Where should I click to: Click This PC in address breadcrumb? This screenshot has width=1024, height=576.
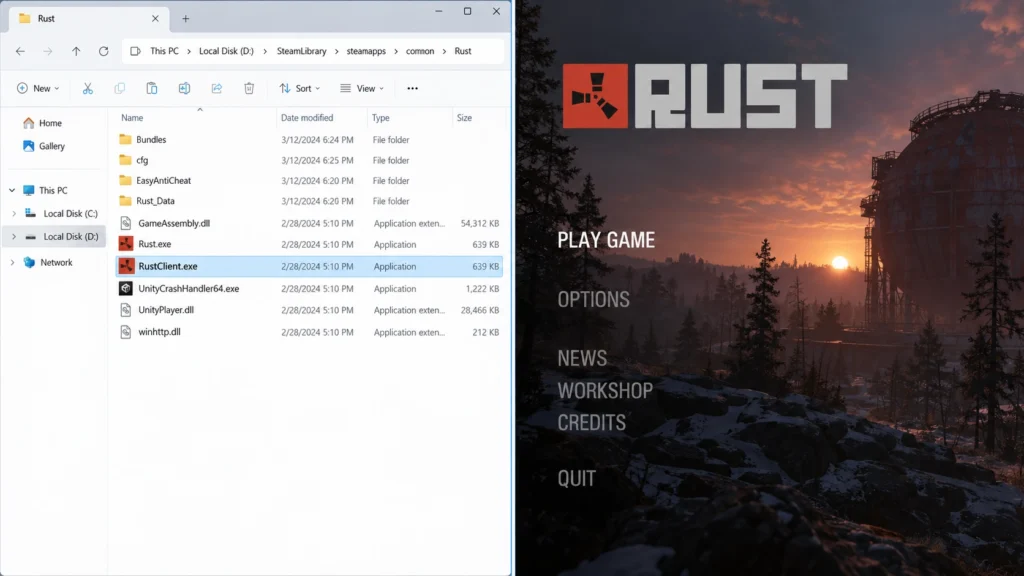164,51
